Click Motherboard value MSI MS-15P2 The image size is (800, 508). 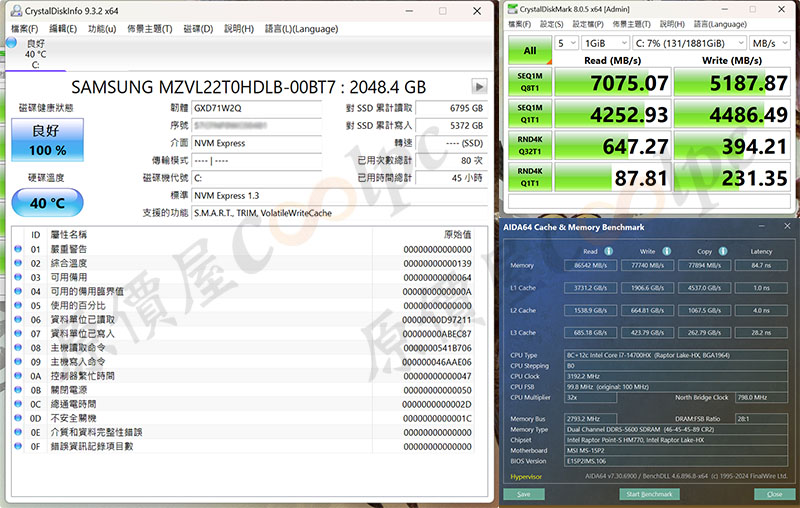click(676, 450)
